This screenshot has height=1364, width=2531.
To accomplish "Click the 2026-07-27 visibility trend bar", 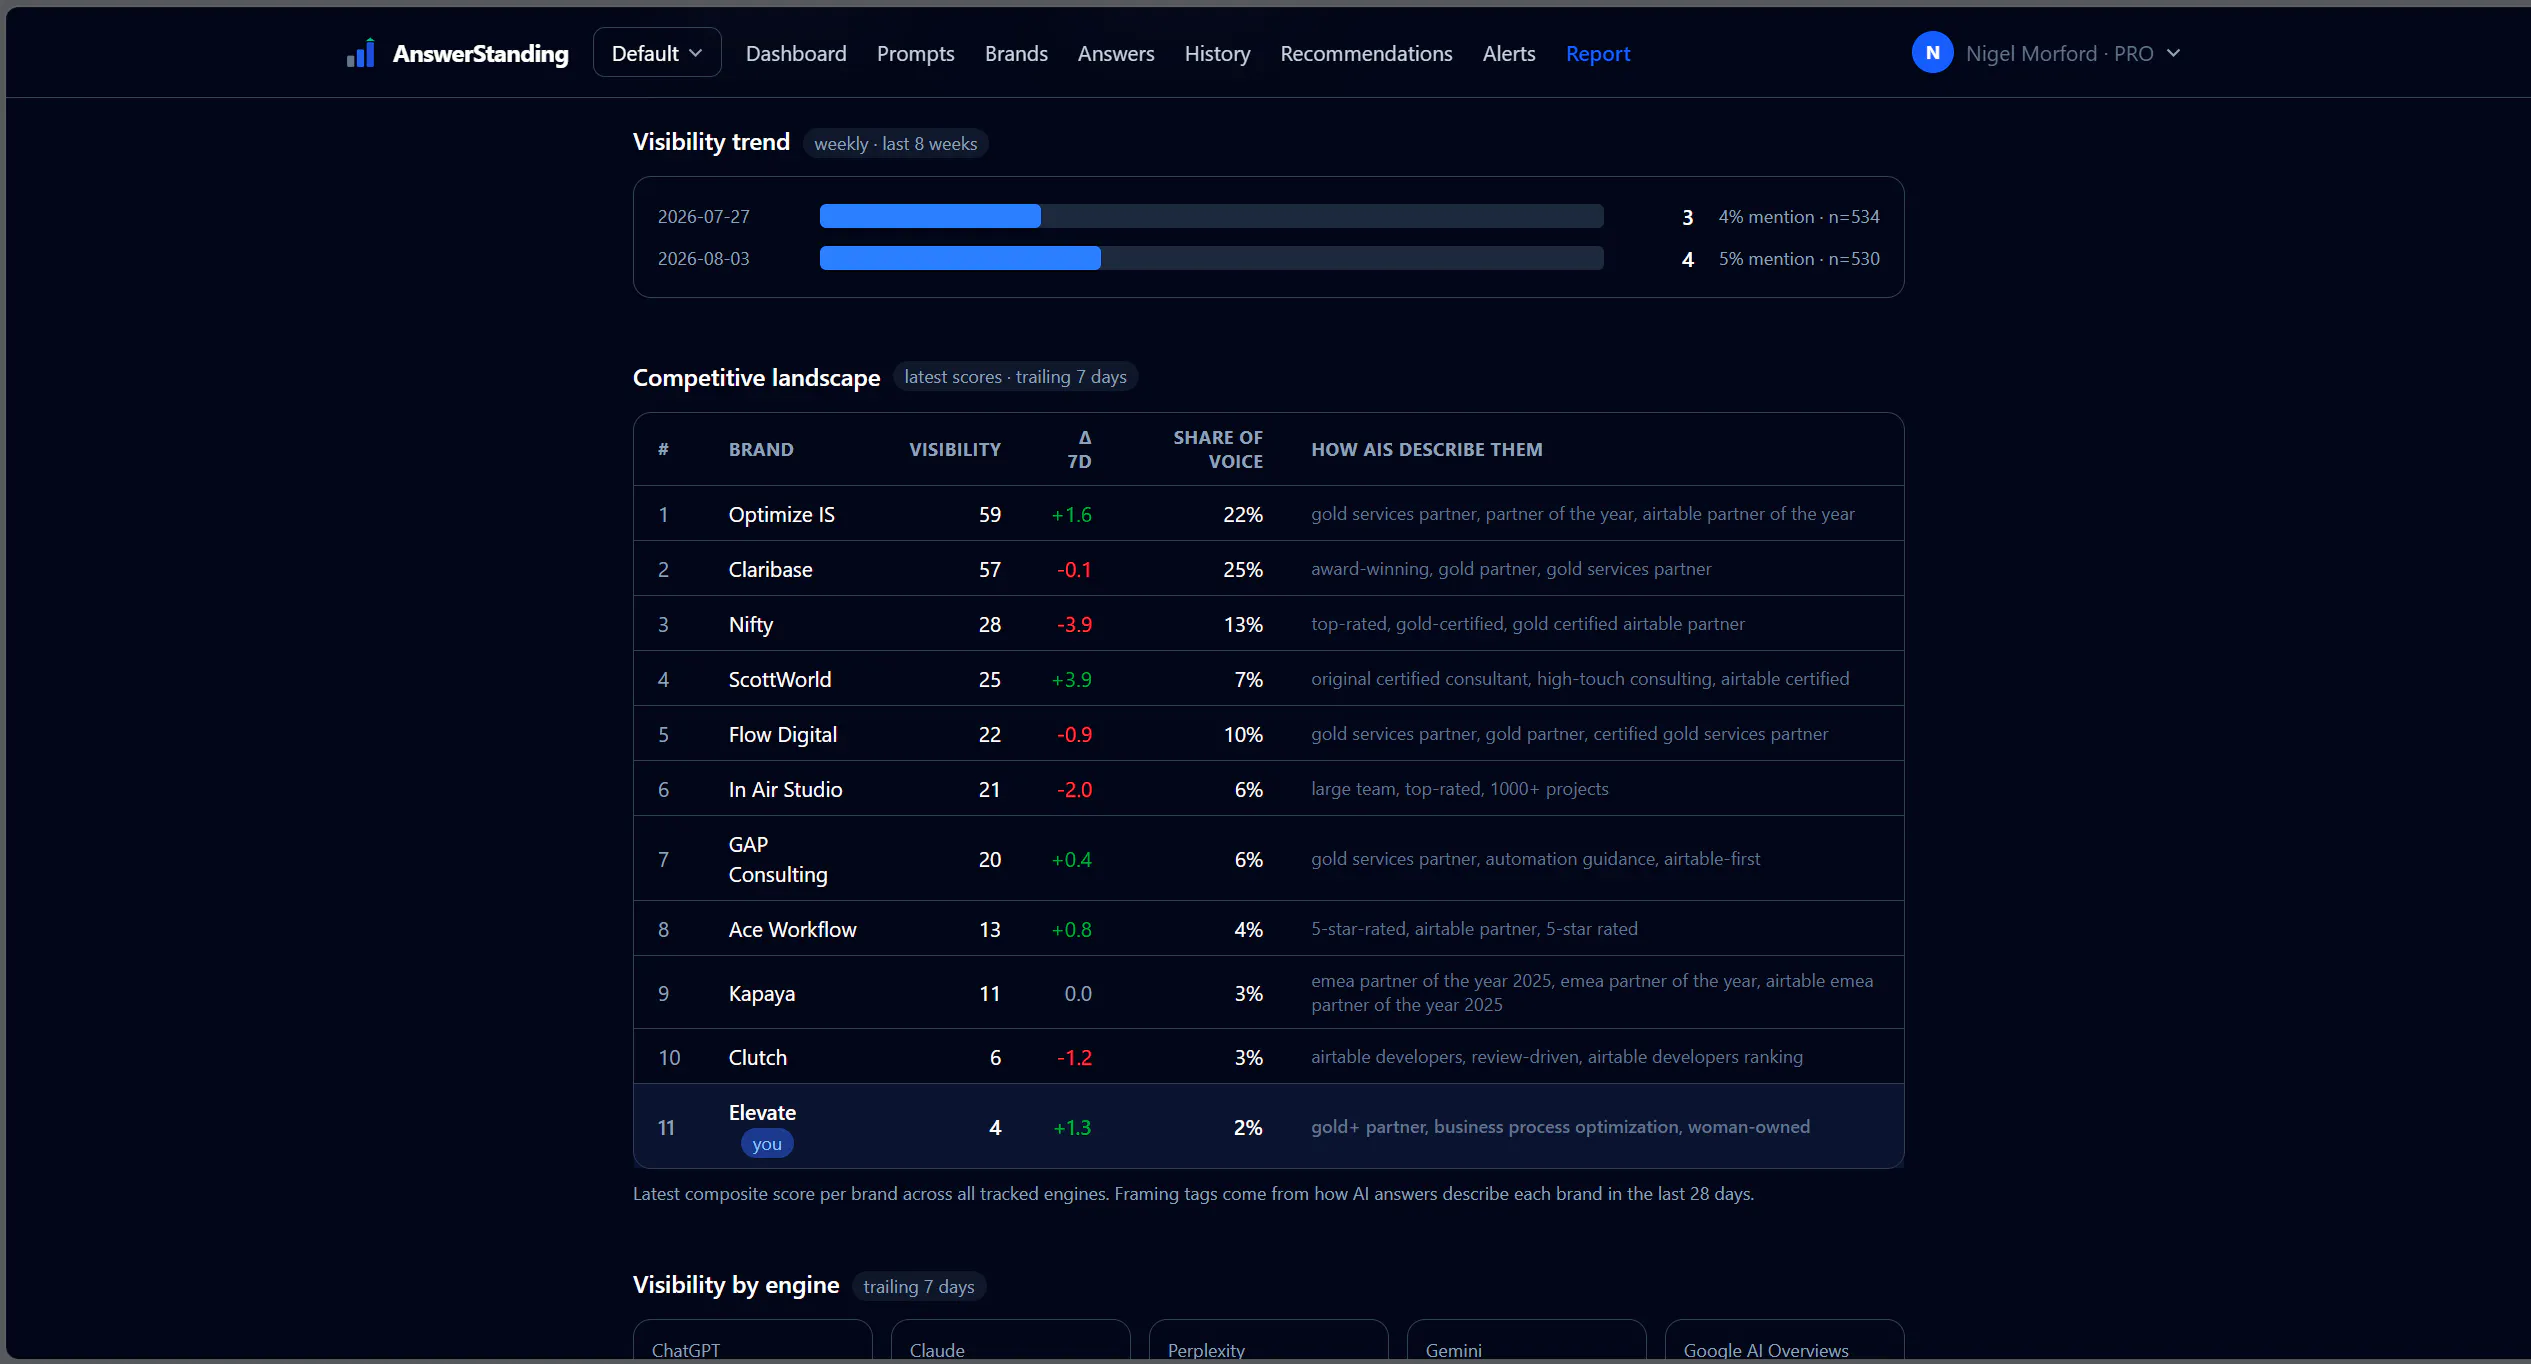I will 1211,216.
